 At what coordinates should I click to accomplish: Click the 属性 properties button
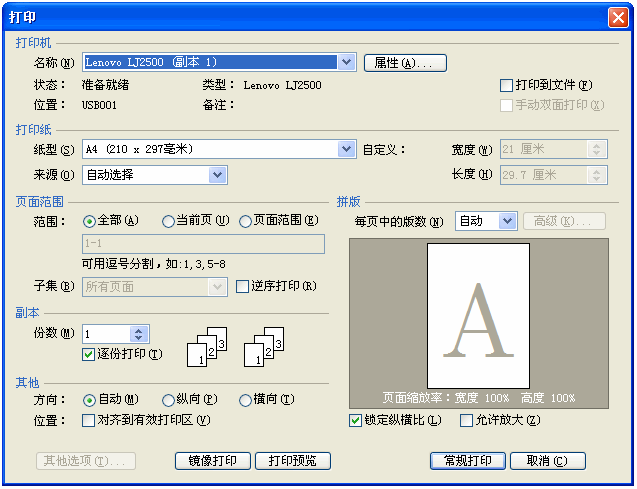tap(404, 63)
